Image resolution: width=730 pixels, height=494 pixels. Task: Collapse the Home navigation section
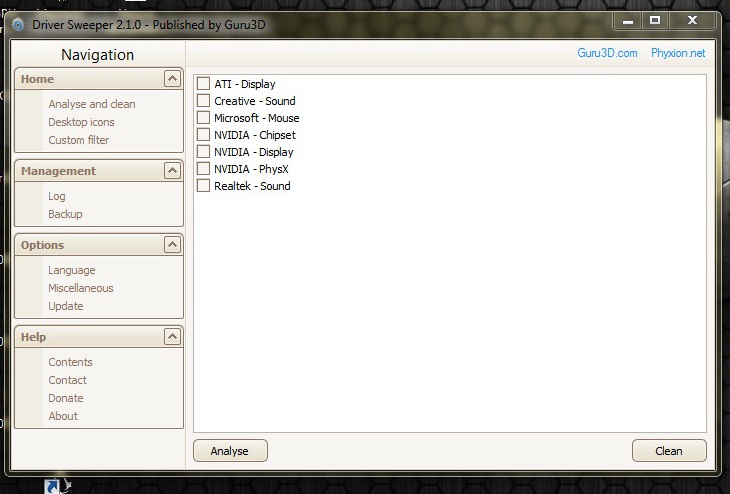[172, 79]
